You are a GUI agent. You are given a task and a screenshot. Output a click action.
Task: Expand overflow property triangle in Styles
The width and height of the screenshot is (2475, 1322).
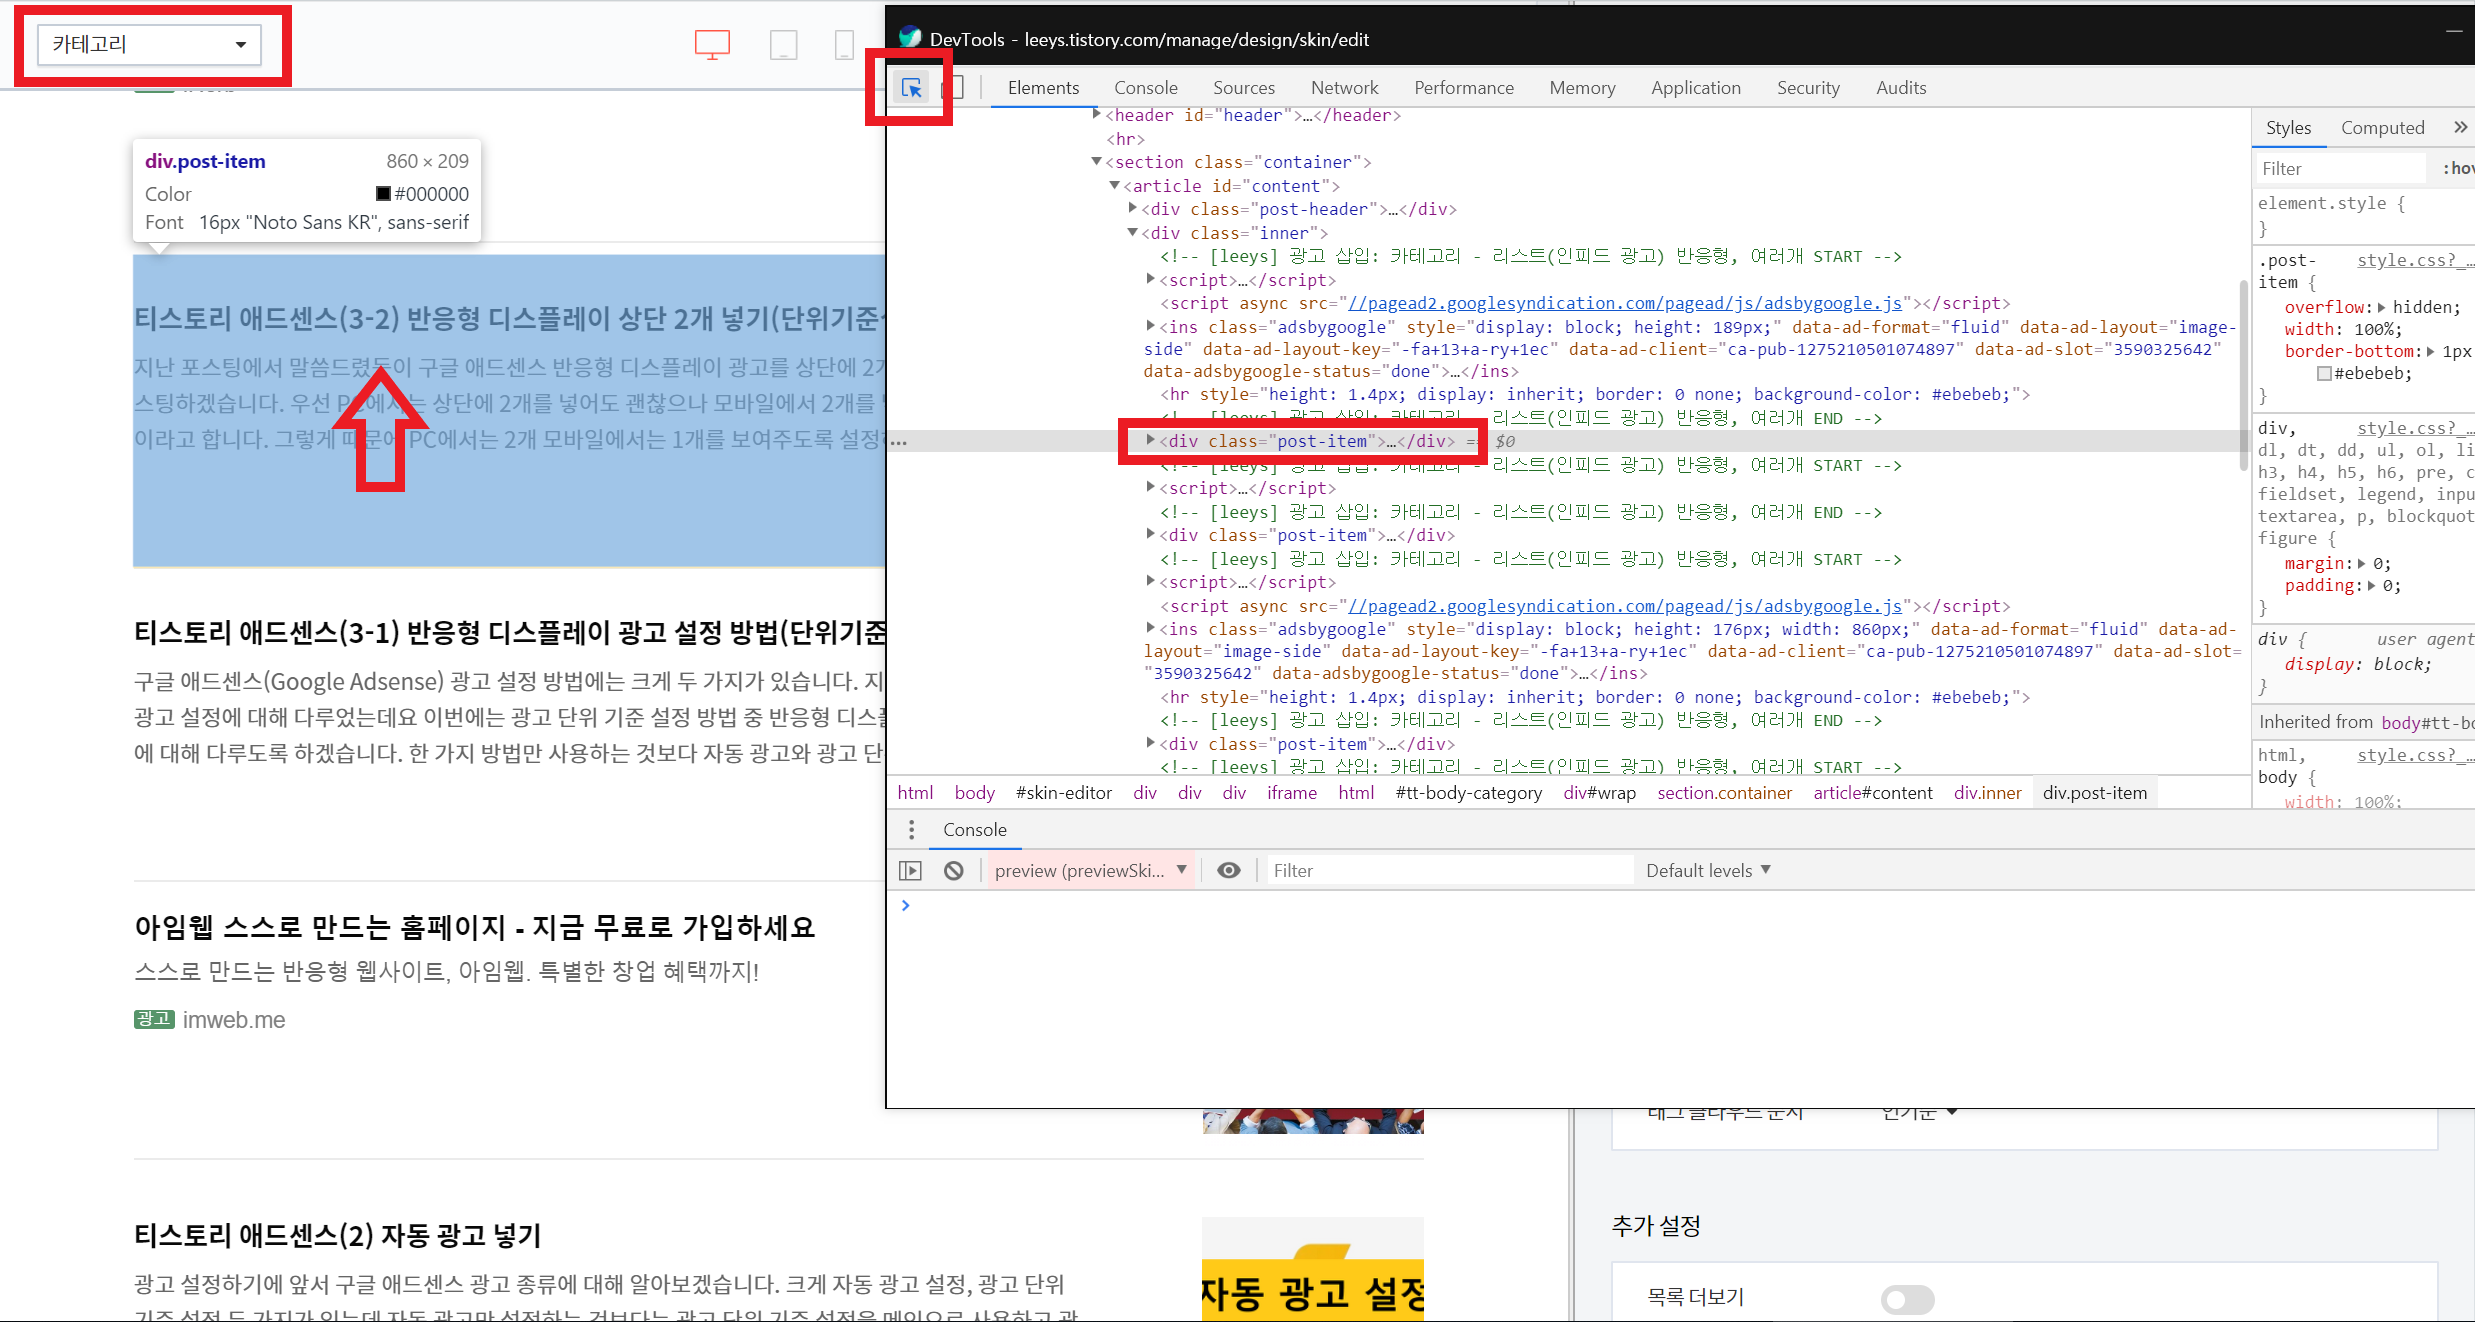click(x=2382, y=307)
